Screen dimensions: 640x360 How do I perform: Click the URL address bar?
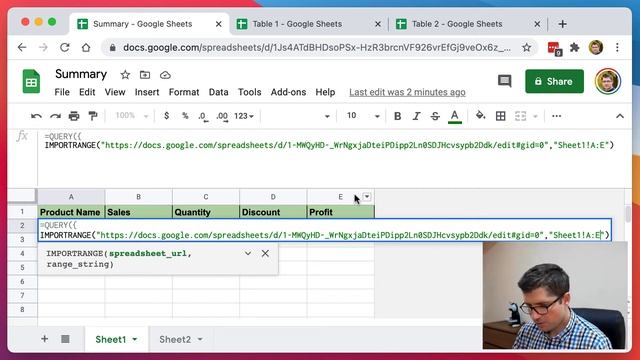tap(316, 48)
